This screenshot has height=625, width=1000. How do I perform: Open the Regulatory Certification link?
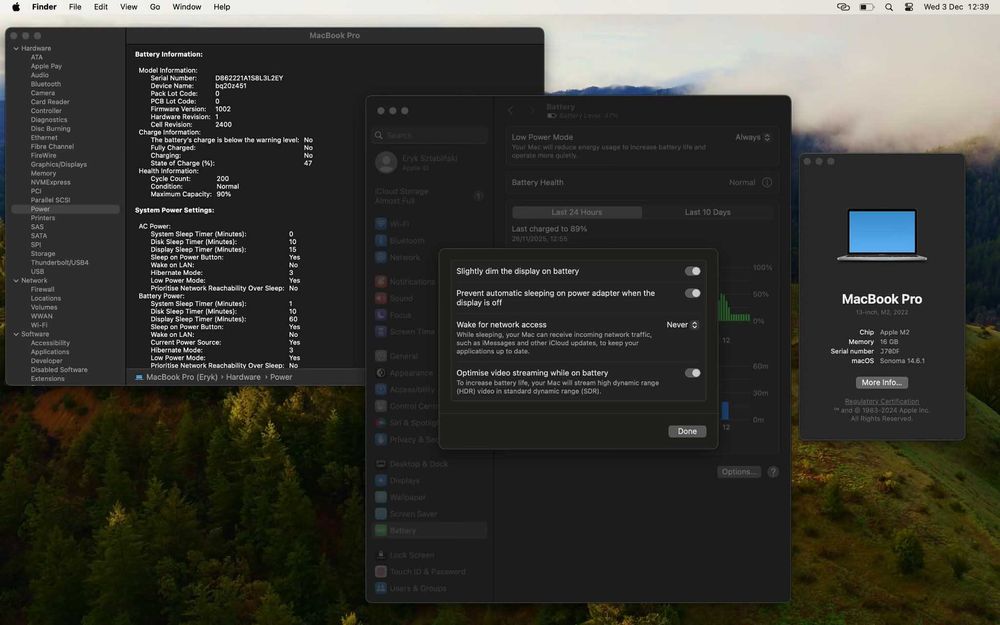(881, 402)
